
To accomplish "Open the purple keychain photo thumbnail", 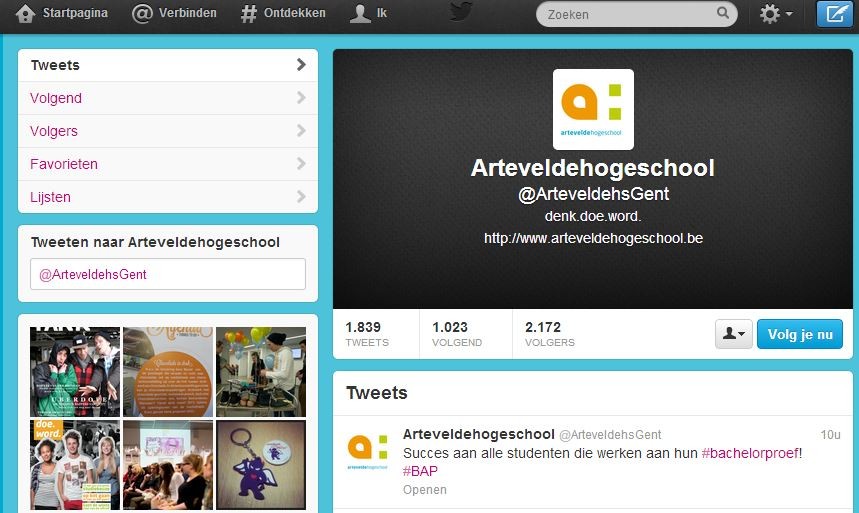I will pos(261,465).
